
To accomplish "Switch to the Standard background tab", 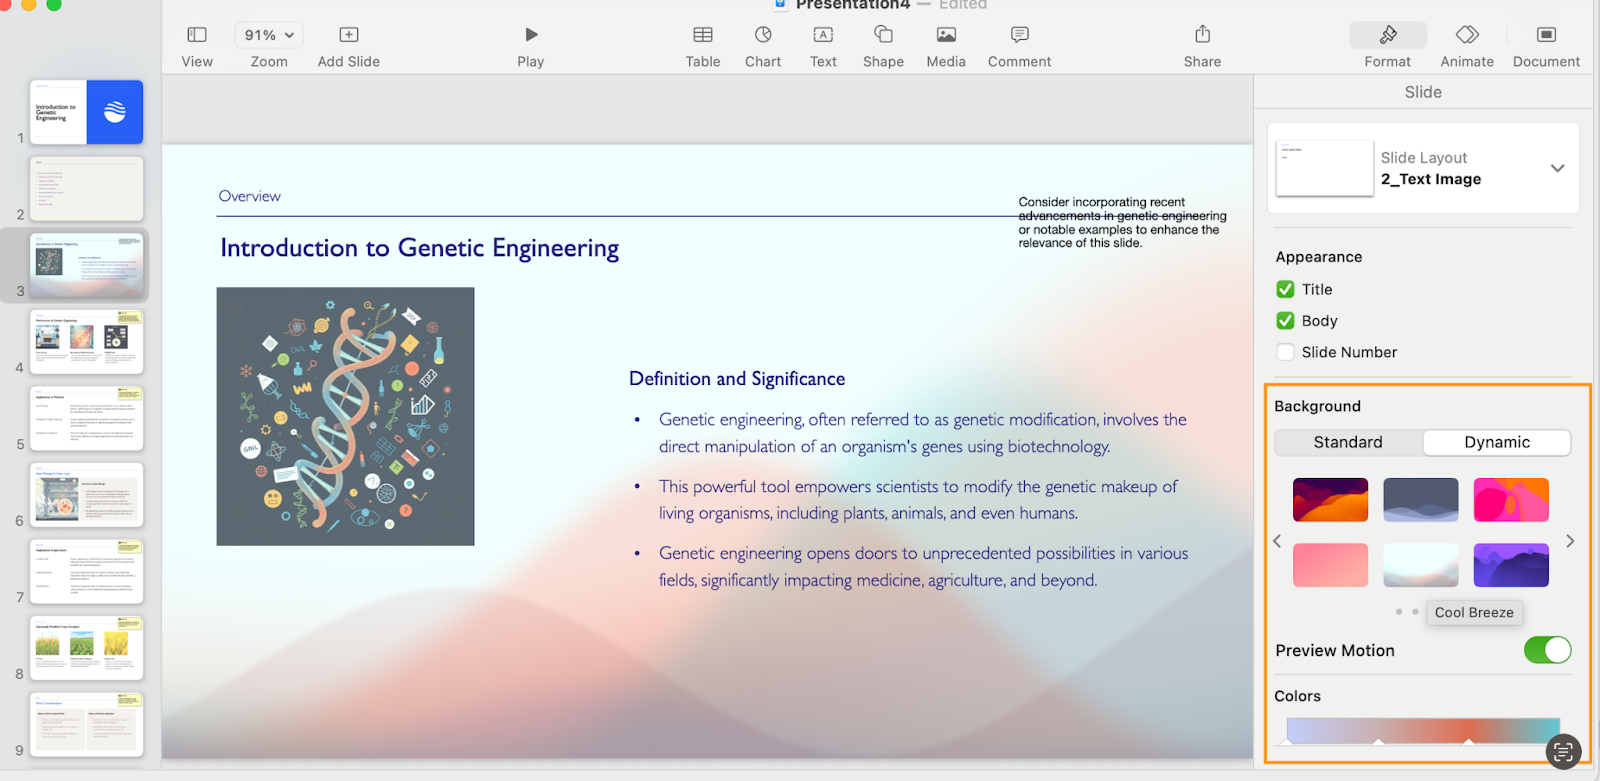I will point(1348,442).
